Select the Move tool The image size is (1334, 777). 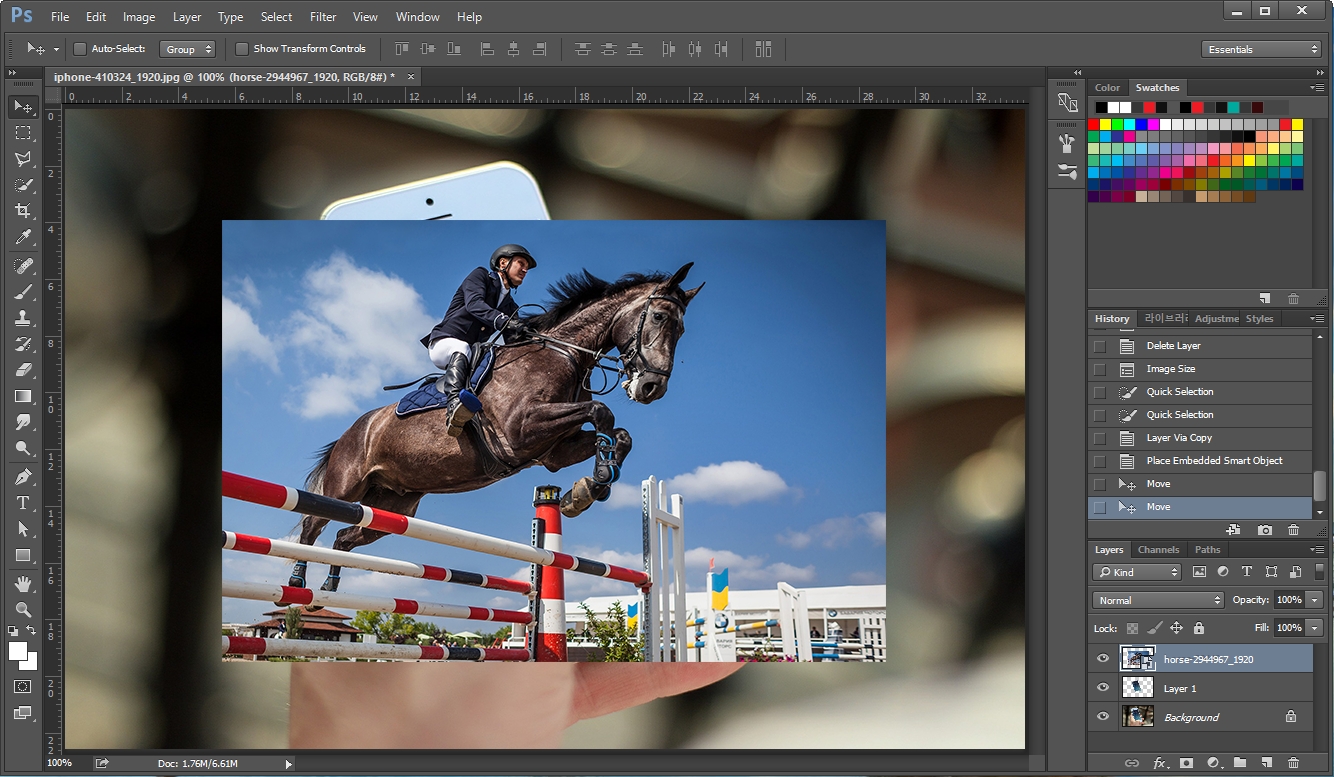coord(24,107)
